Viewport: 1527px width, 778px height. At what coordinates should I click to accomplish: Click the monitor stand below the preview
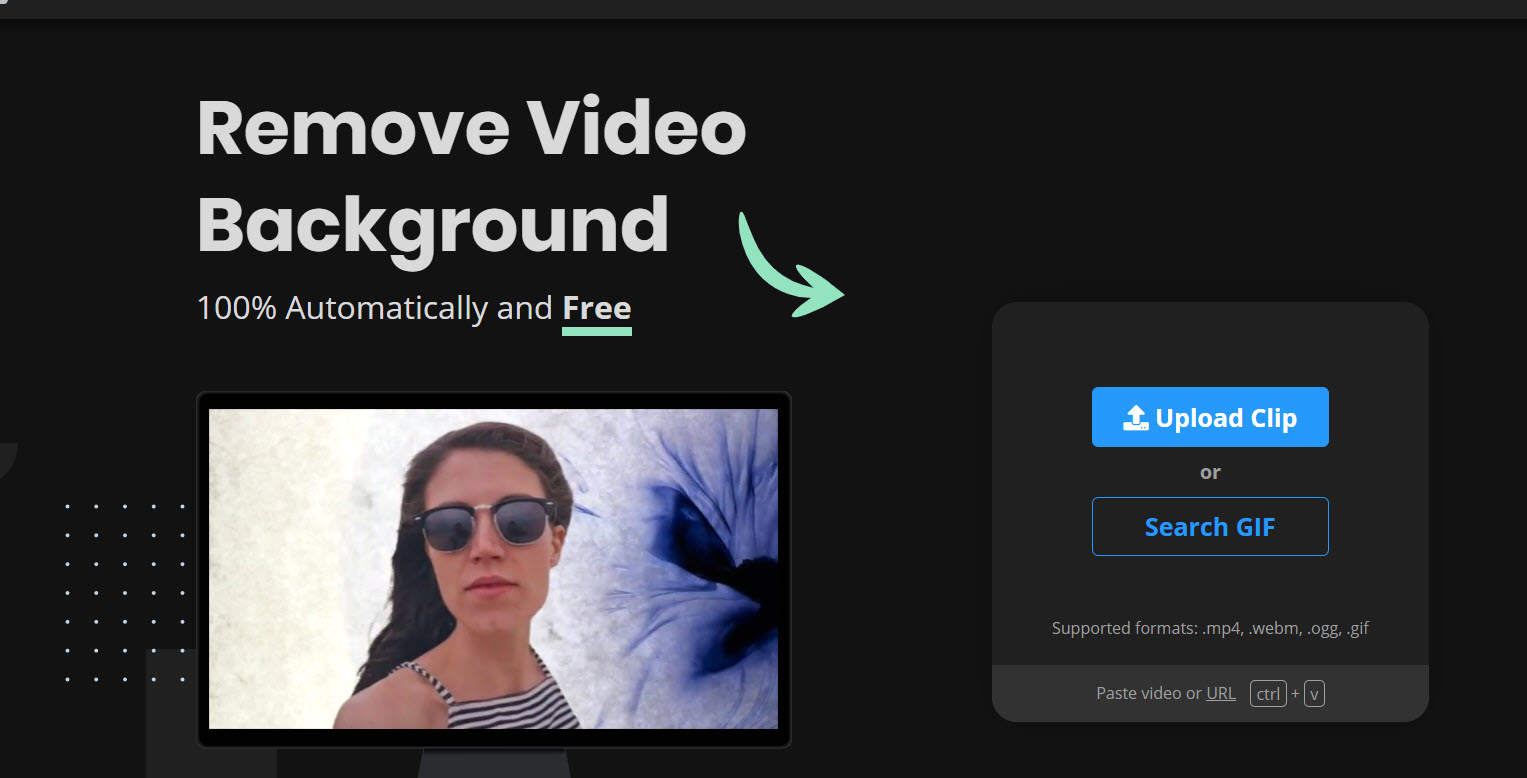493,763
